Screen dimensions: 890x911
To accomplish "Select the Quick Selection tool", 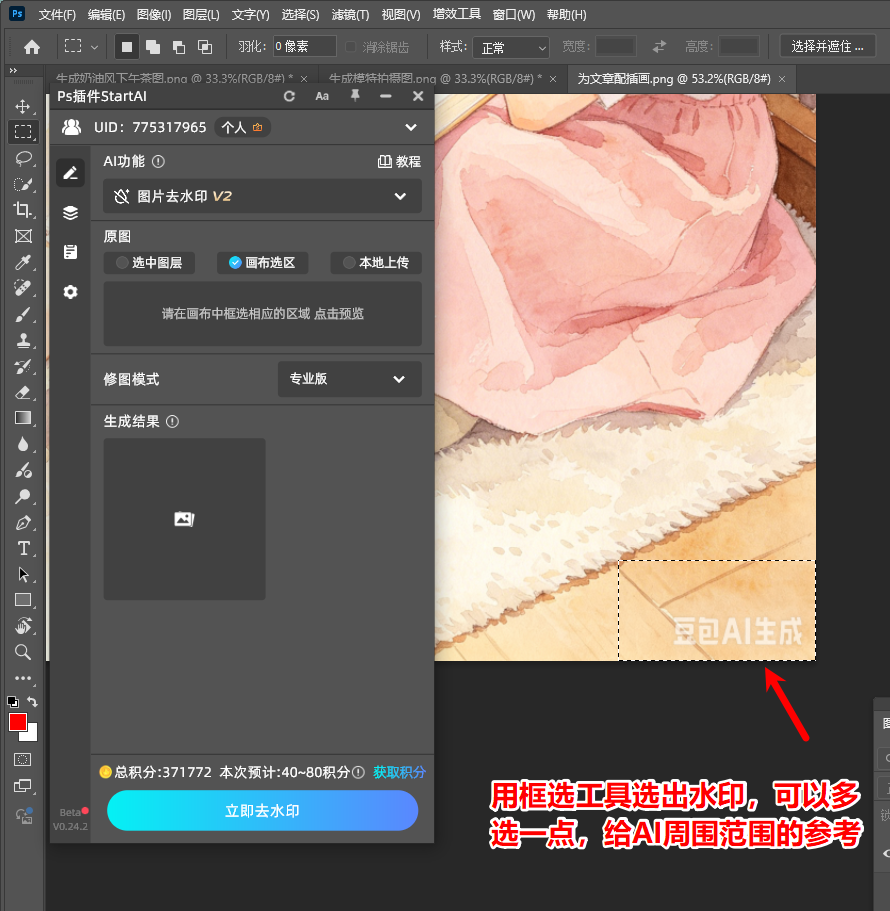I will pyautogui.click(x=23, y=184).
